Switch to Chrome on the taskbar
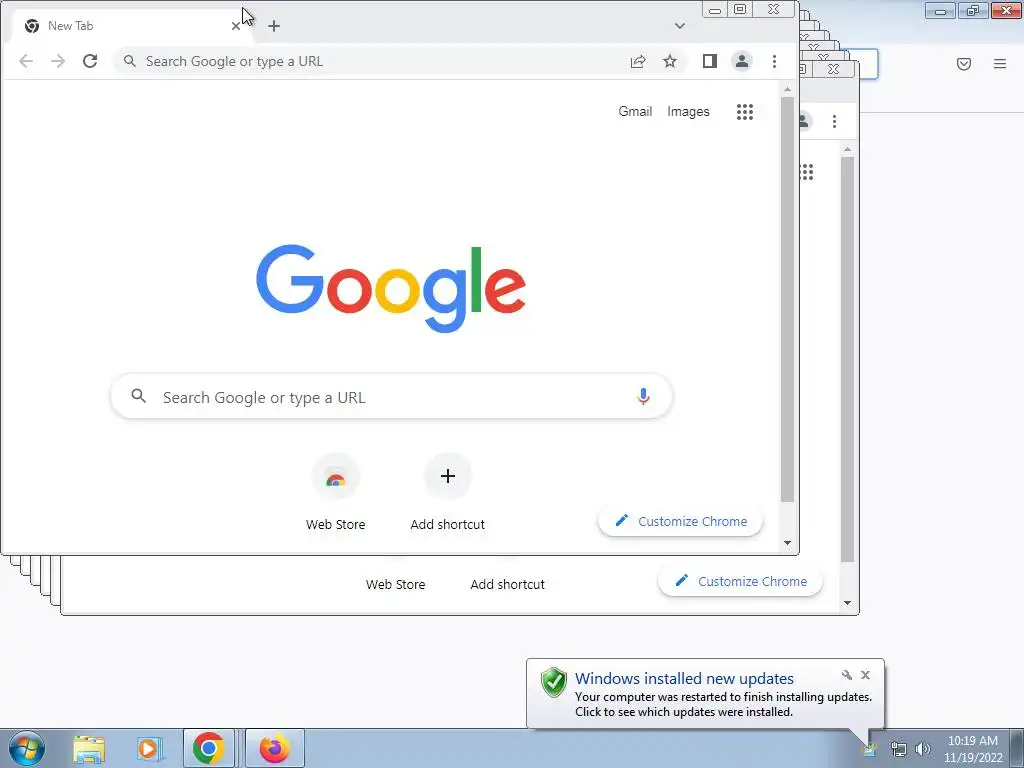Screen dimensions: 1024x768 pyautogui.click(x=209, y=748)
